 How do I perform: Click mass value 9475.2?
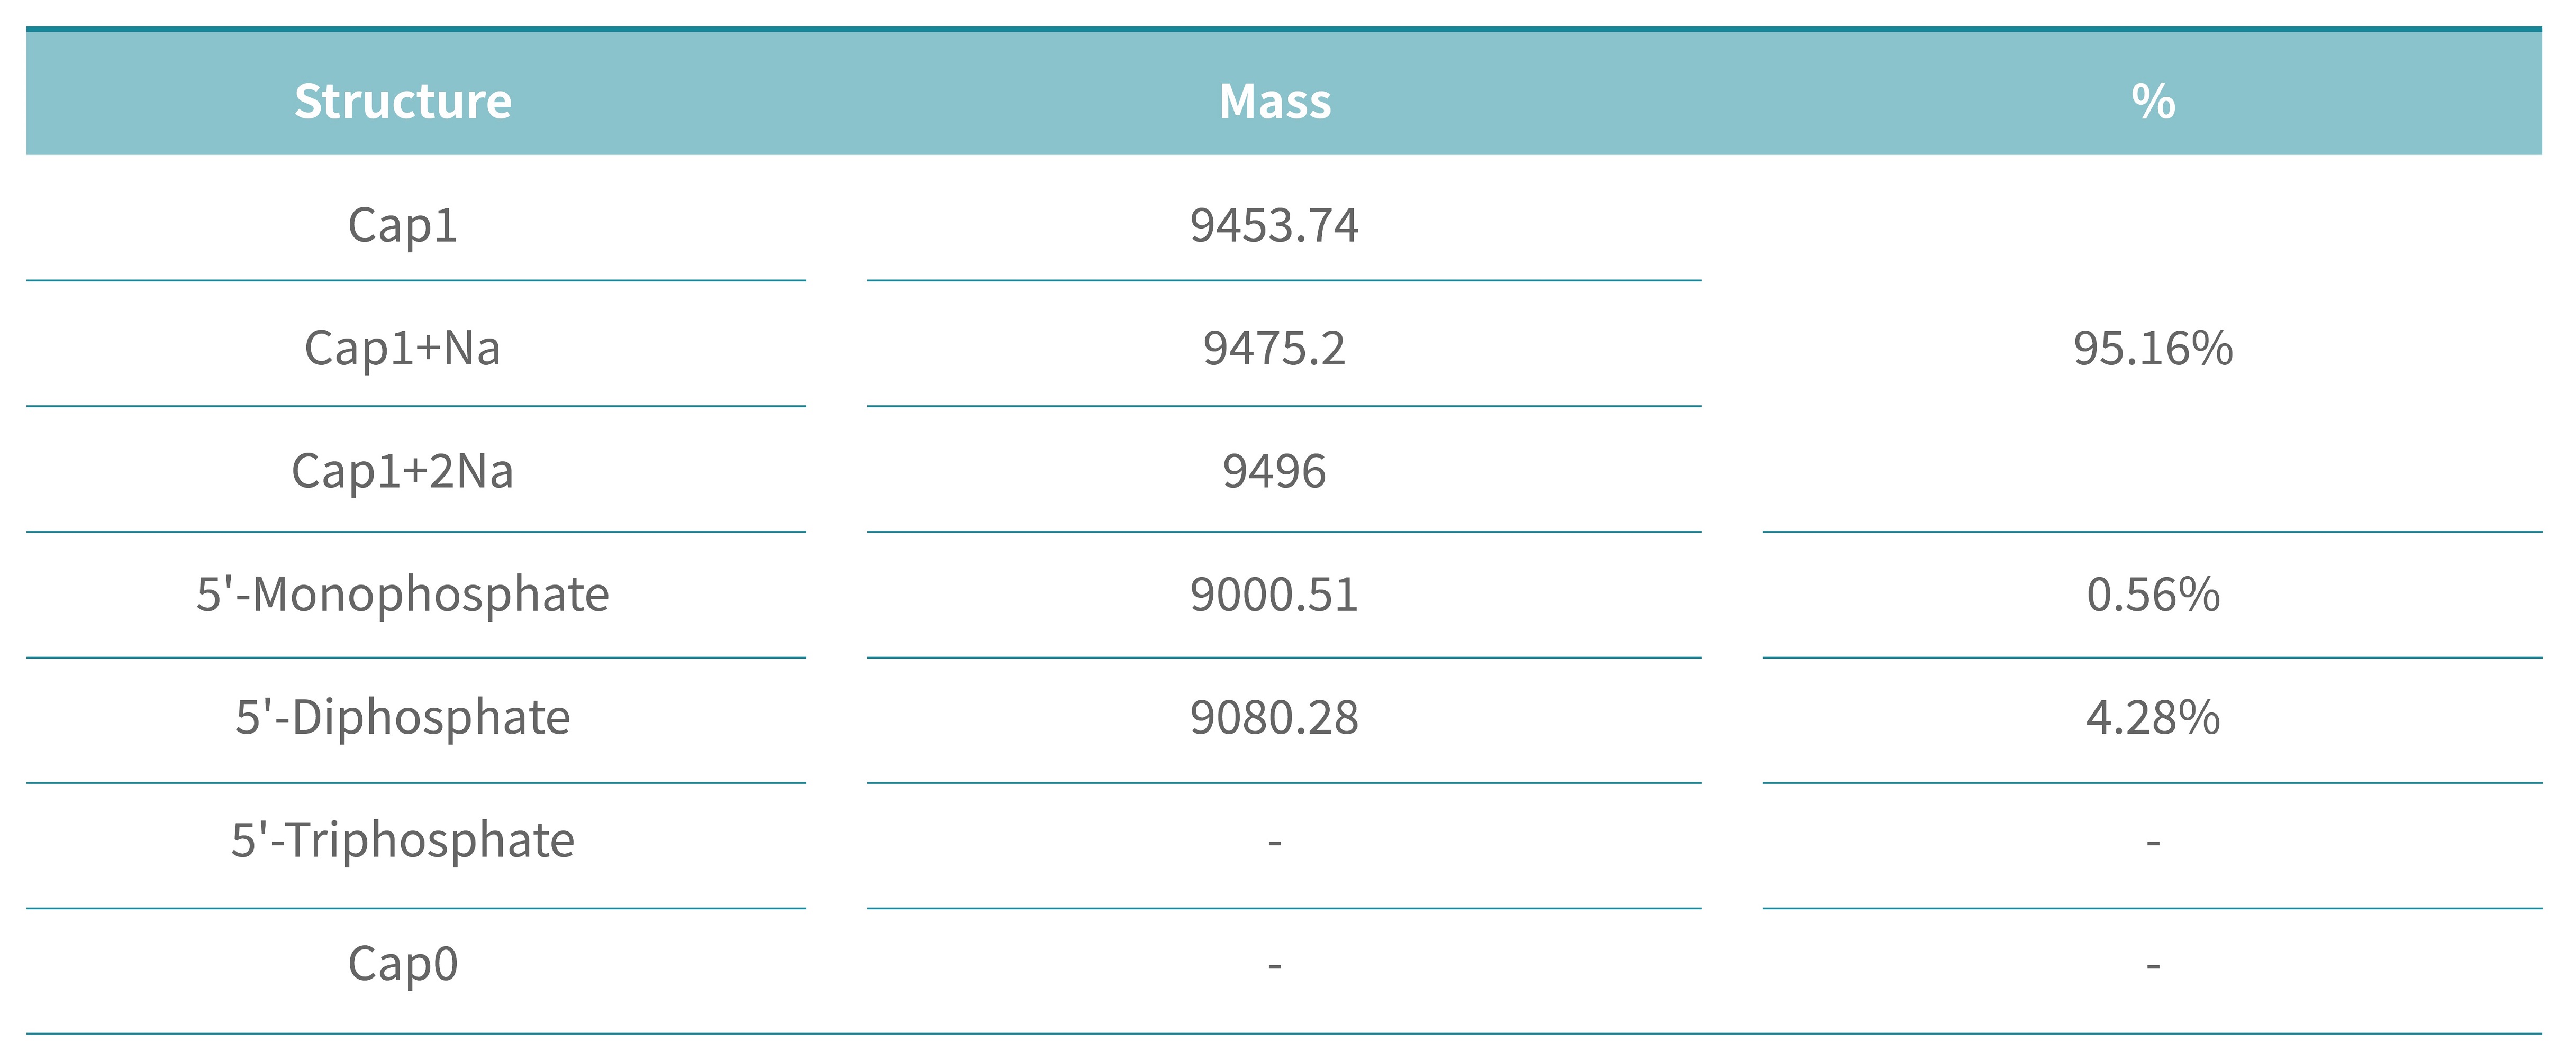(1275, 348)
